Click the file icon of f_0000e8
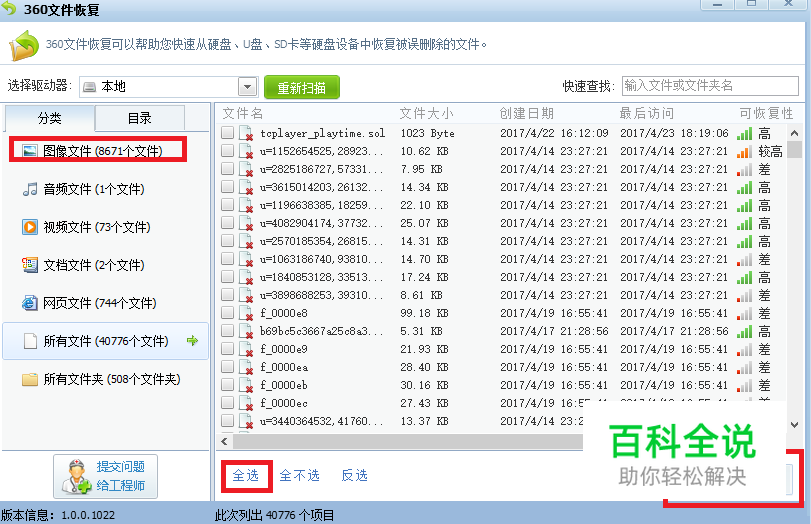Screen dimensions: 811x524 coord(246,313)
